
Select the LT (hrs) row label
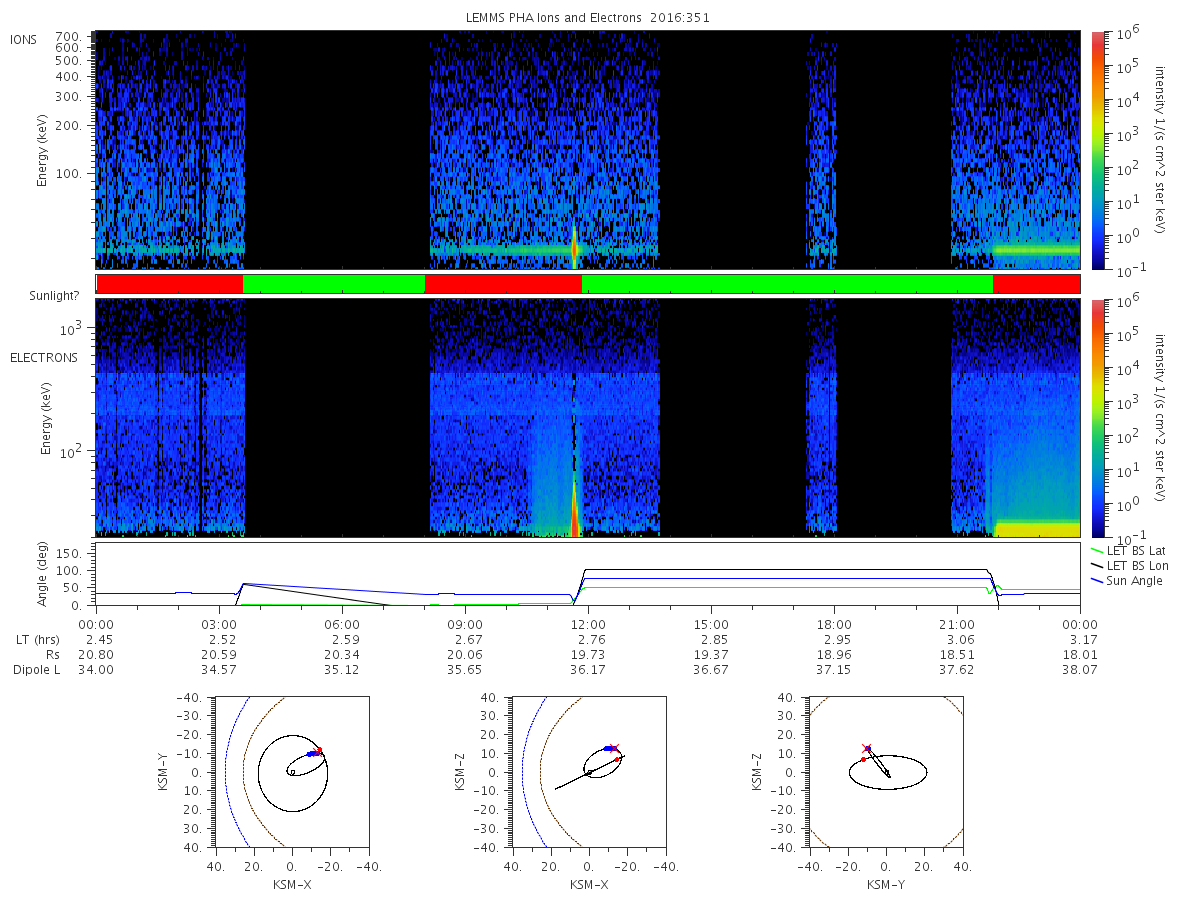(38, 640)
